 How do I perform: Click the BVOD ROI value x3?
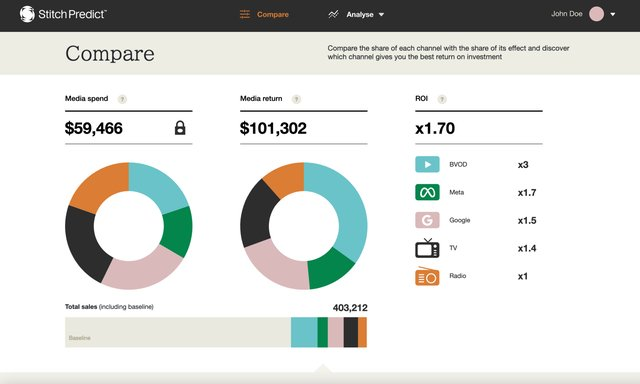523,165
